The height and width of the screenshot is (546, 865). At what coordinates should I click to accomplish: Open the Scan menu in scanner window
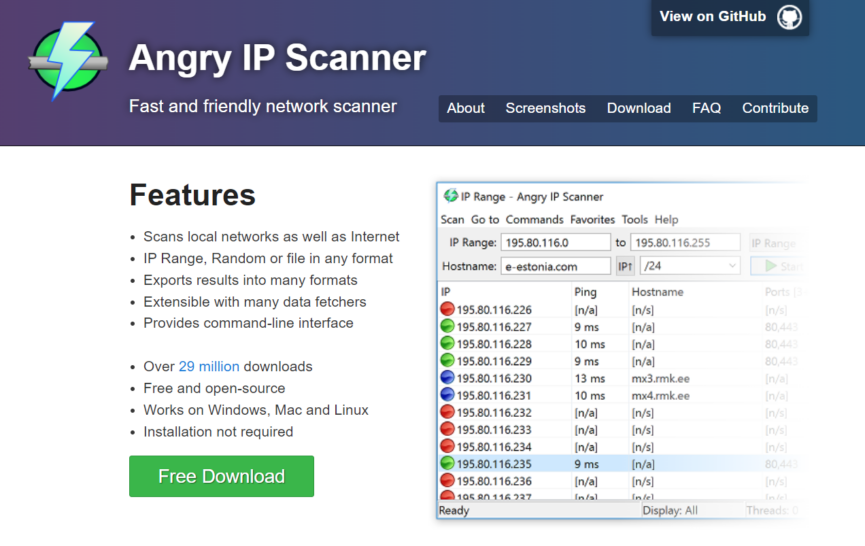(x=452, y=220)
